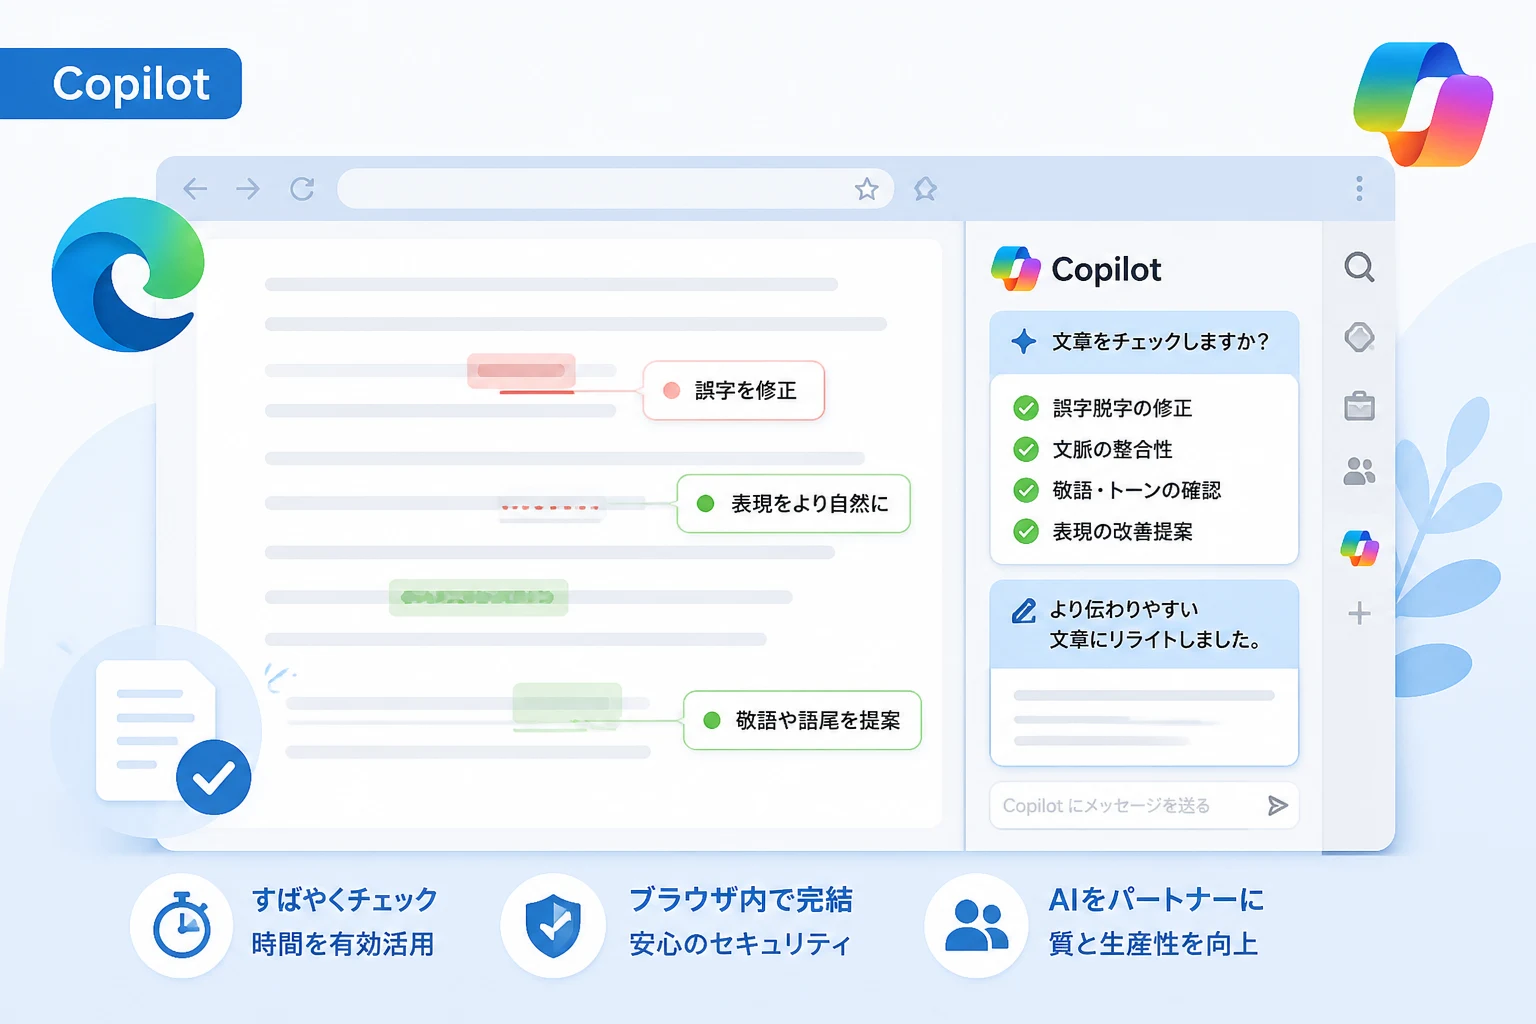
Task: Select the Copilot icon in the sidebar
Action: tap(1360, 548)
